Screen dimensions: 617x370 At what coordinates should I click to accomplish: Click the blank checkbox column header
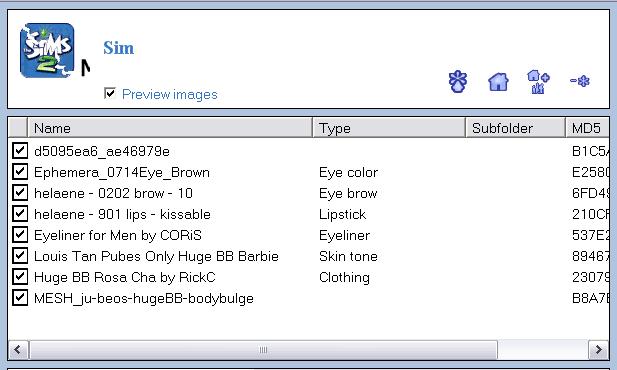18,128
